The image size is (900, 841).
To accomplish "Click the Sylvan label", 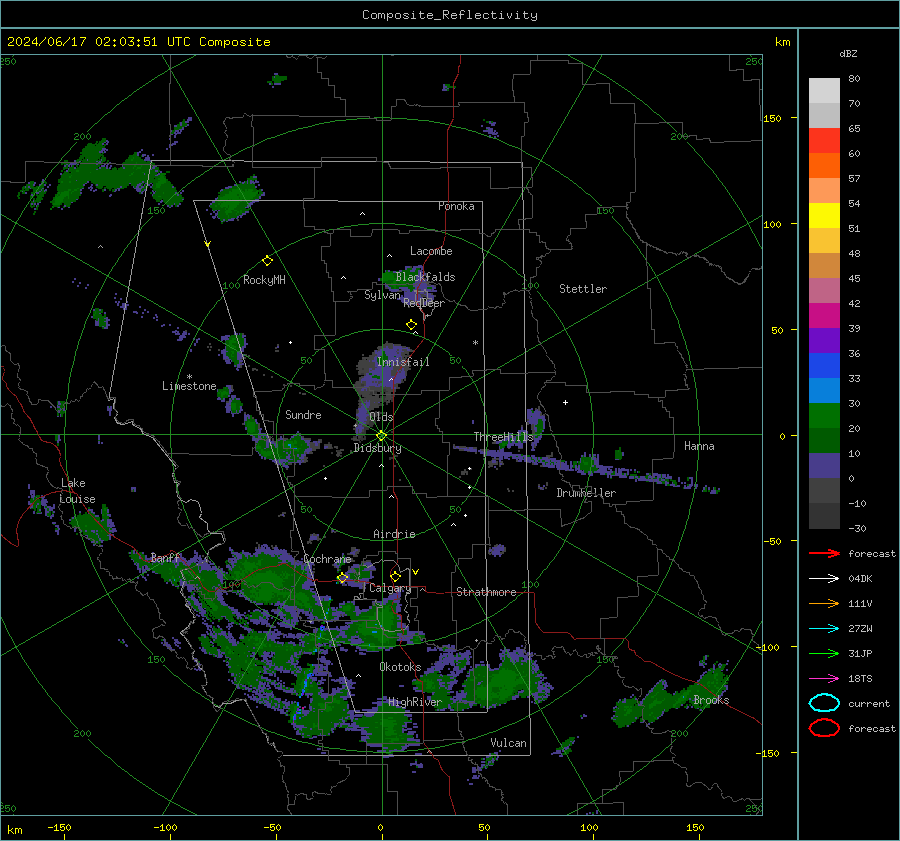I will 382,294.
